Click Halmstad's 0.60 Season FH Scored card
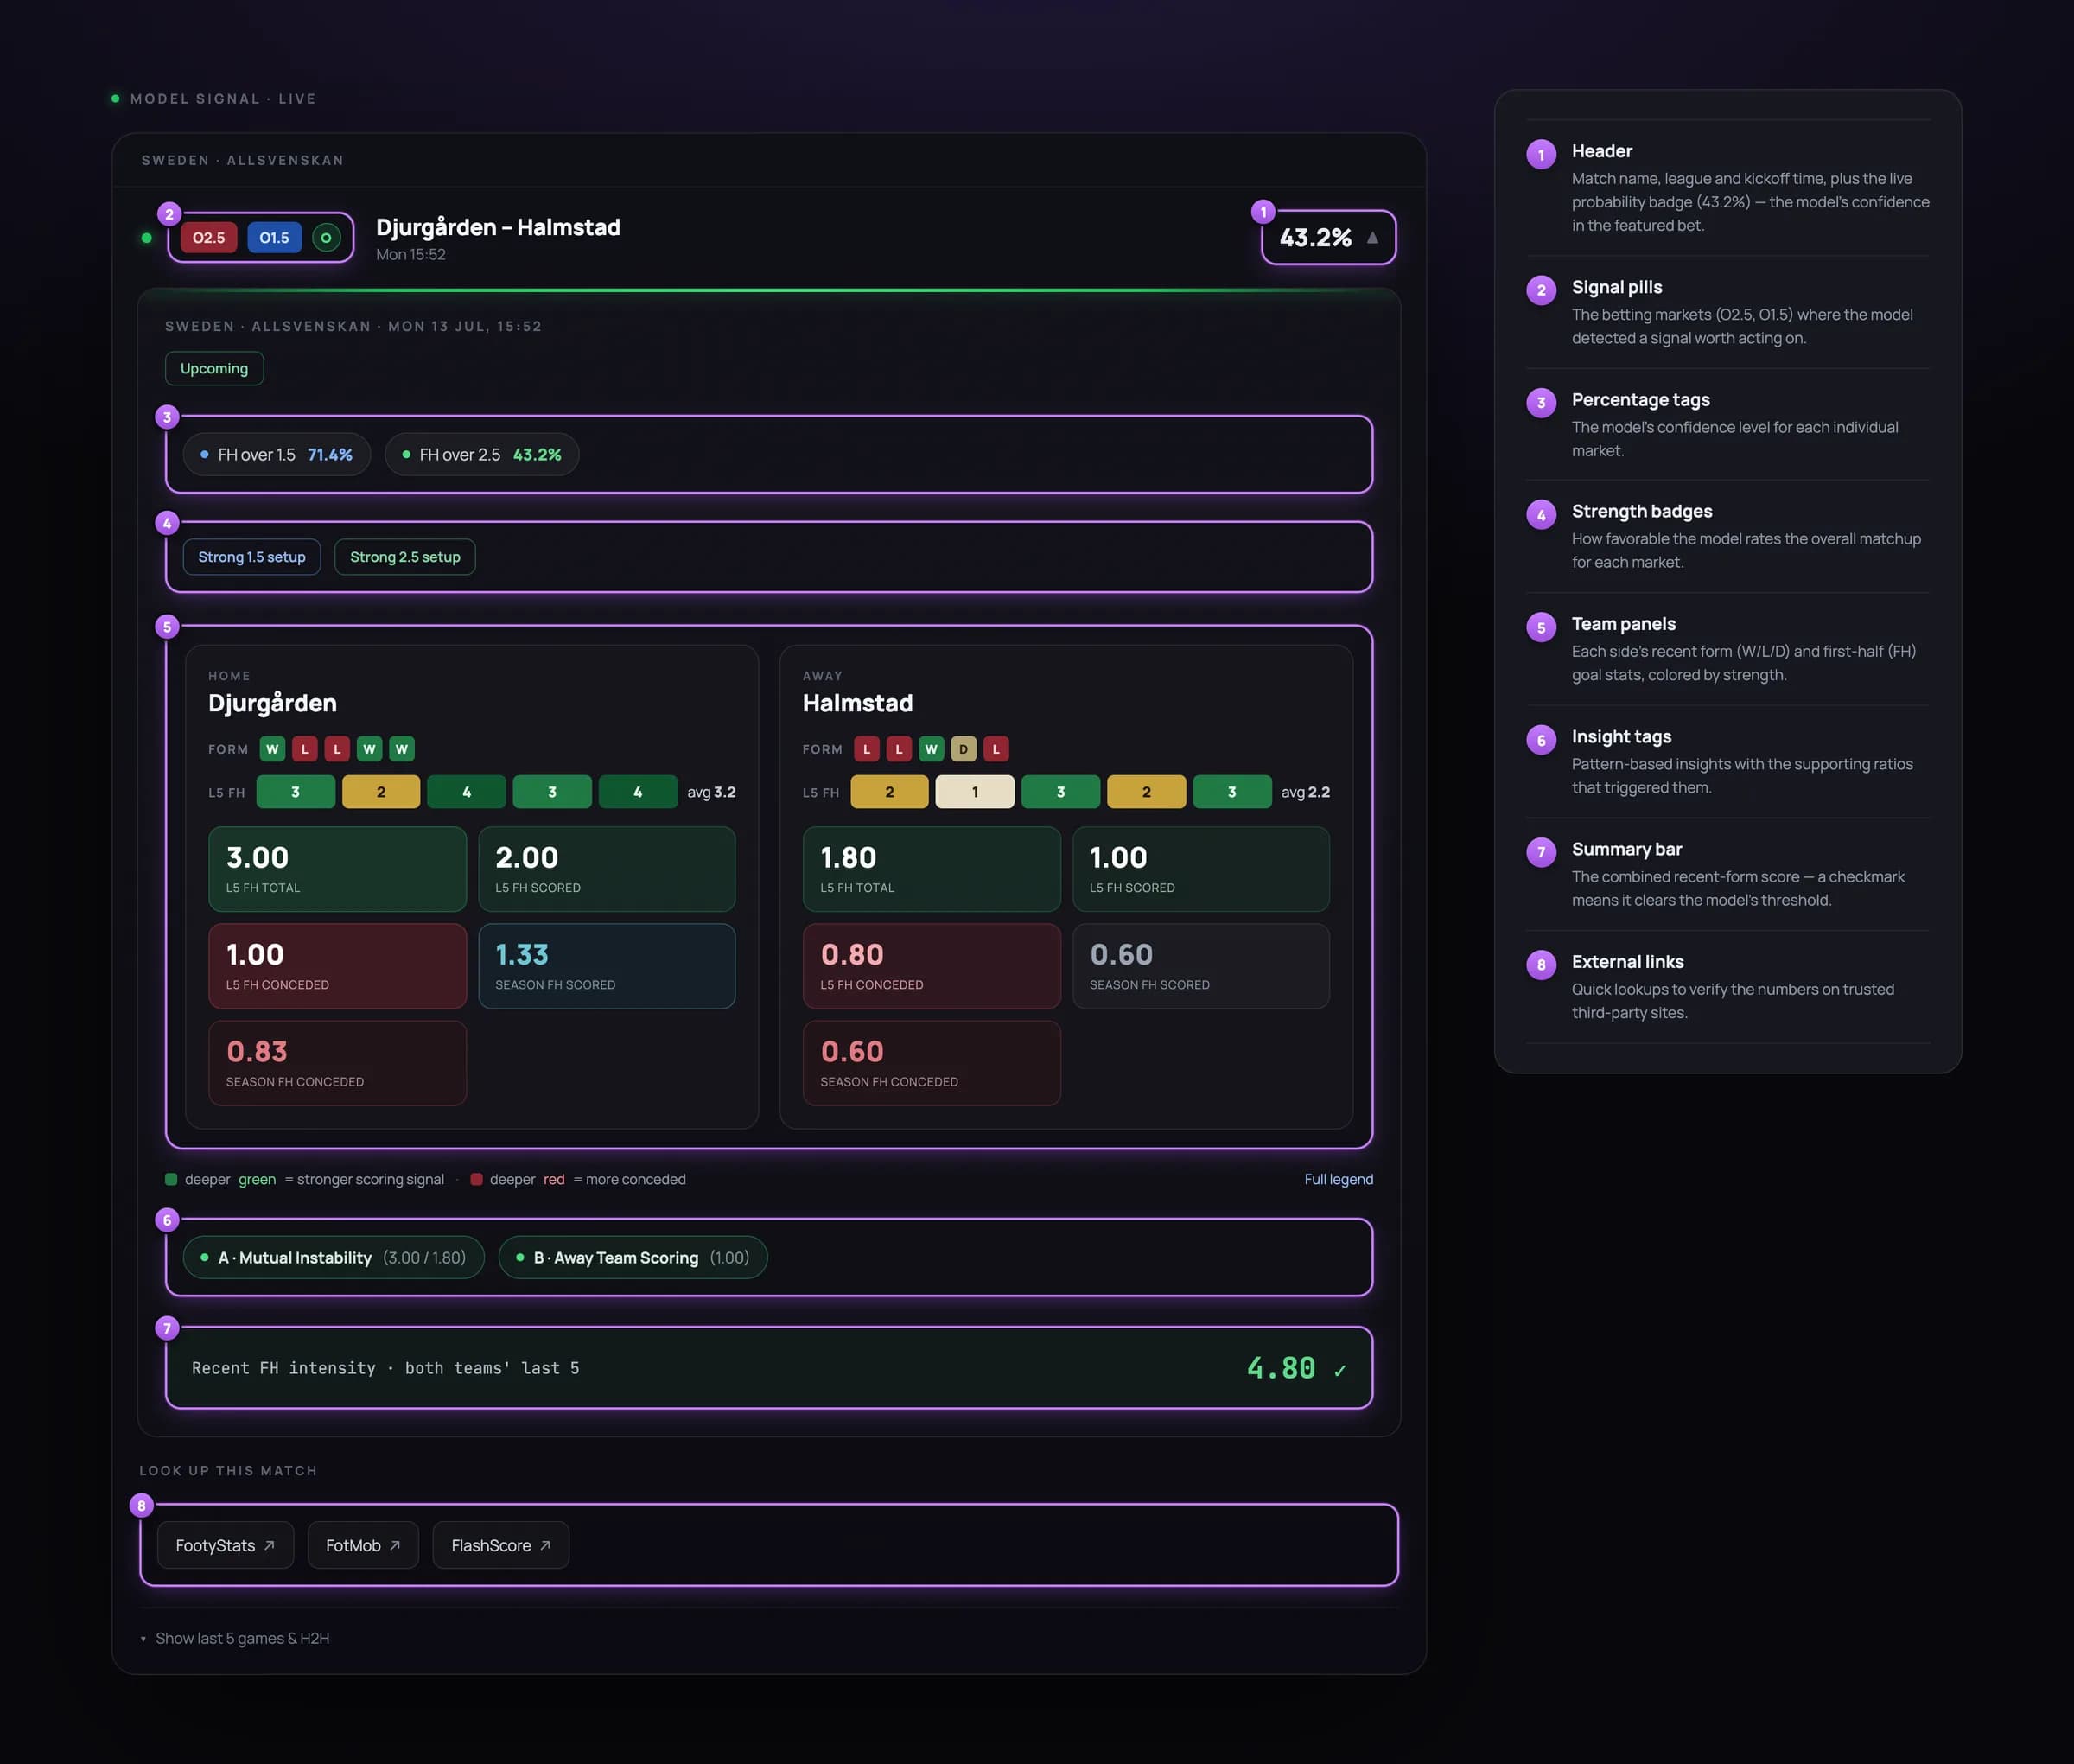Viewport: 2074px width, 1764px height. click(1201, 966)
